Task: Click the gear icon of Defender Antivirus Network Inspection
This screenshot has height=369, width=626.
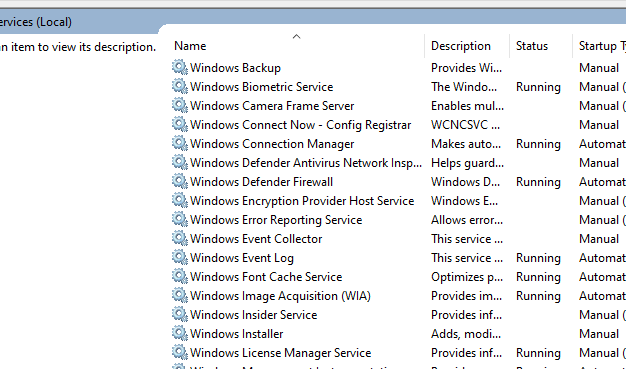Action: click(x=180, y=162)
